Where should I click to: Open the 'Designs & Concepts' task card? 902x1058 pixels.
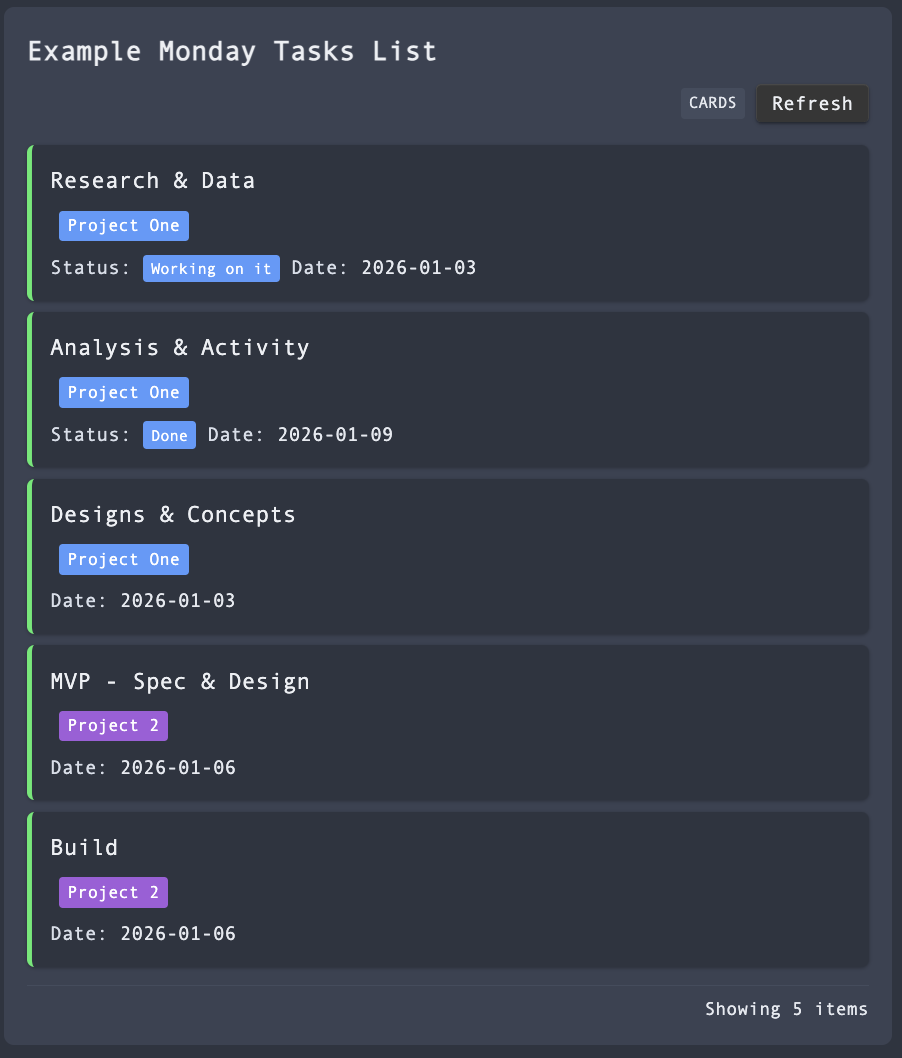click(450, 514)
